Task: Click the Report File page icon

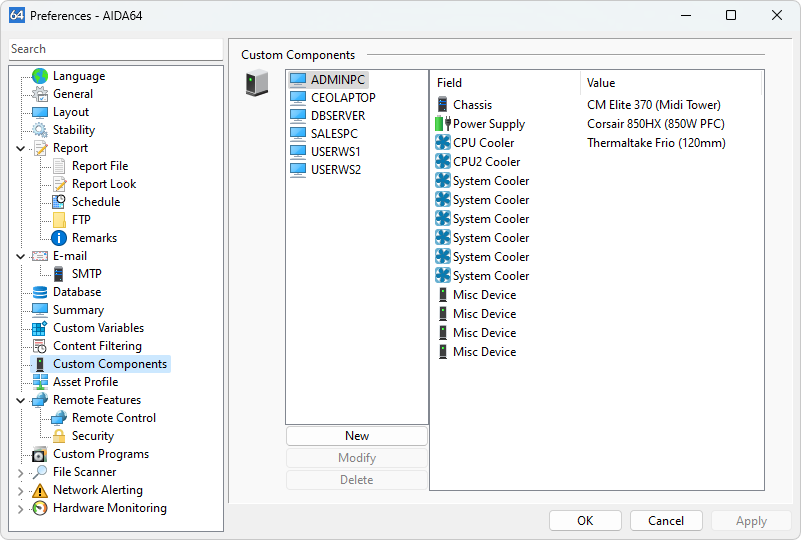Action: click(59, 166)
